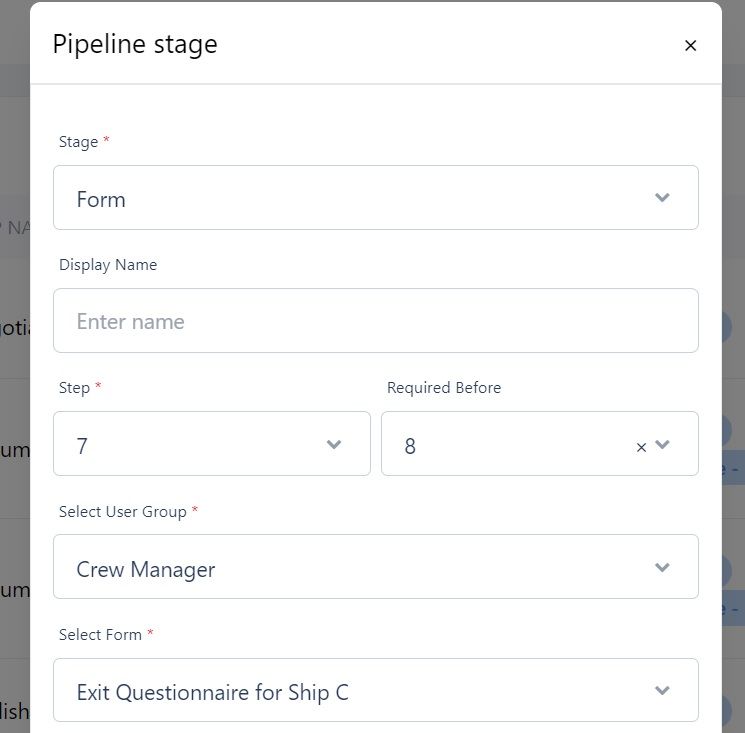This screenshot has width=745, height=733.
Task: Click the Required Before label
Action: click(444, 388)
